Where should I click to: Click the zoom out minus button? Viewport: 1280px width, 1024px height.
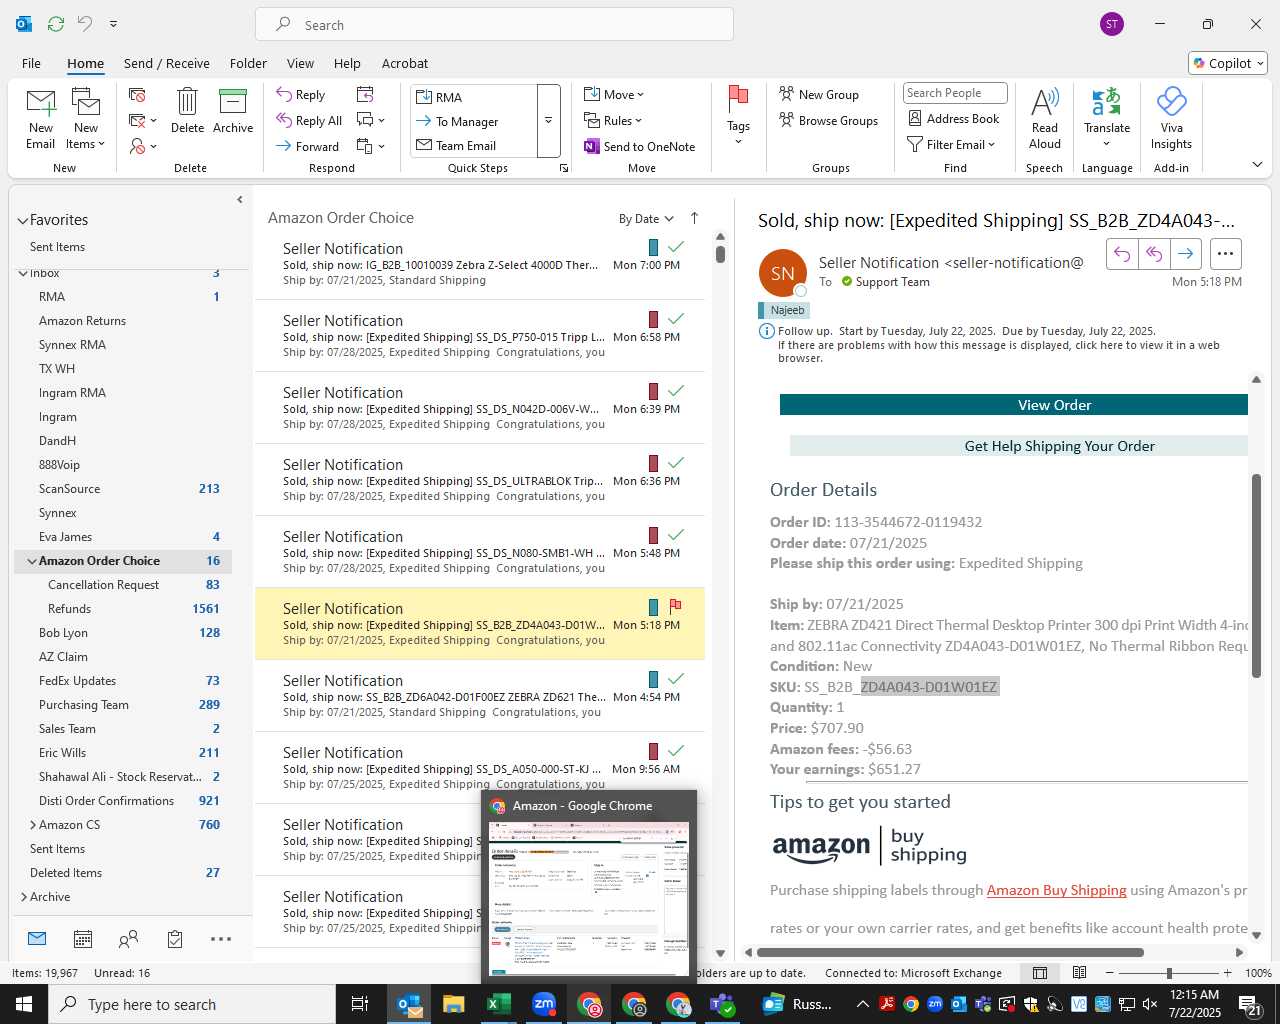[x=1110, y=973]
